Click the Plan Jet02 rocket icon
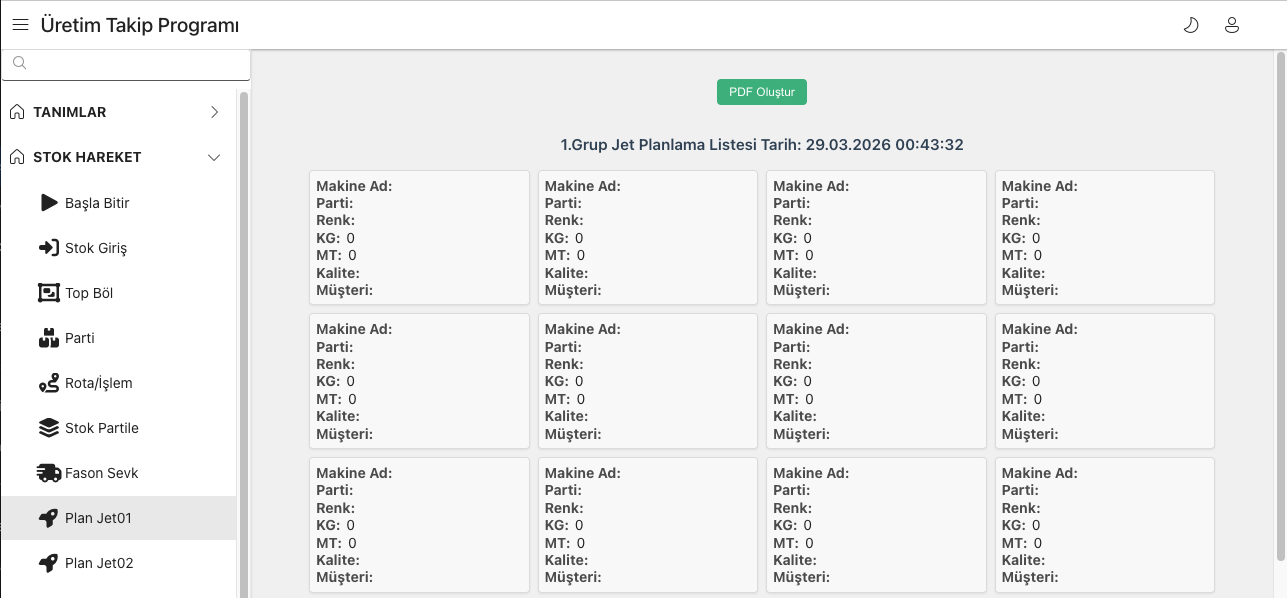The width and height of the screenshot is (1287, 598). [x=49, y=563]
